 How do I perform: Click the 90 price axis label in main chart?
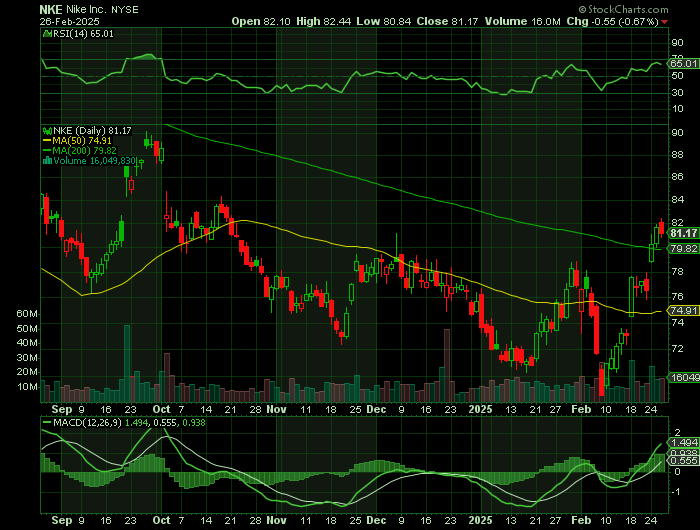(677, 133)
